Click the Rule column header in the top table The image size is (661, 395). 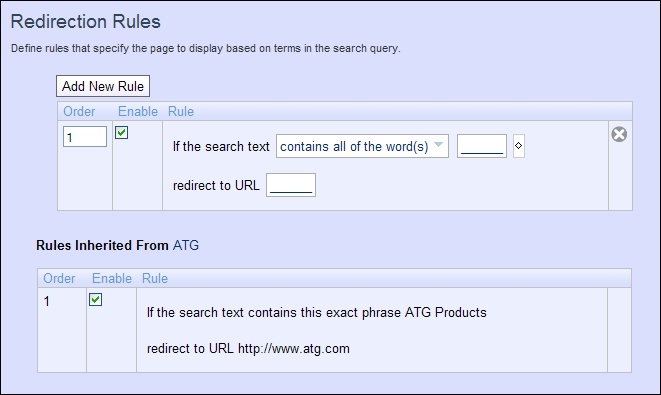(x=181, y=111)
